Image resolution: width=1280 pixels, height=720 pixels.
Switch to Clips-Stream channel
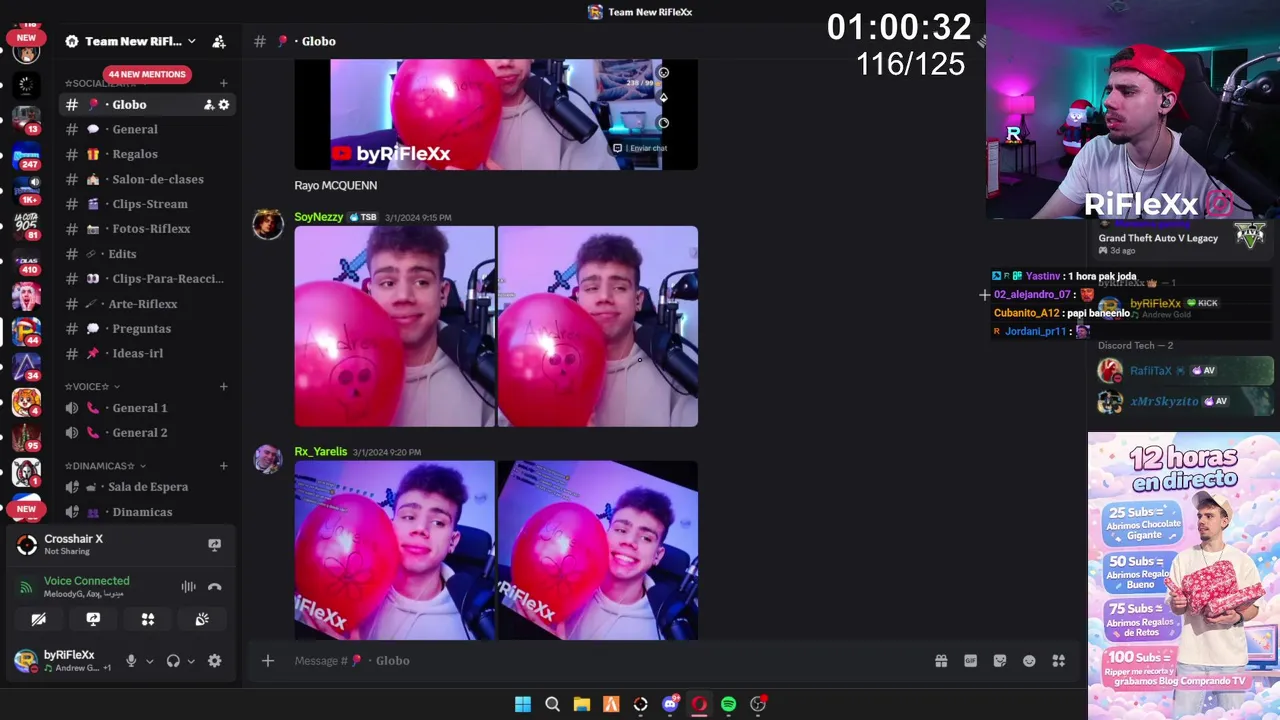click(x=148, y=204)
